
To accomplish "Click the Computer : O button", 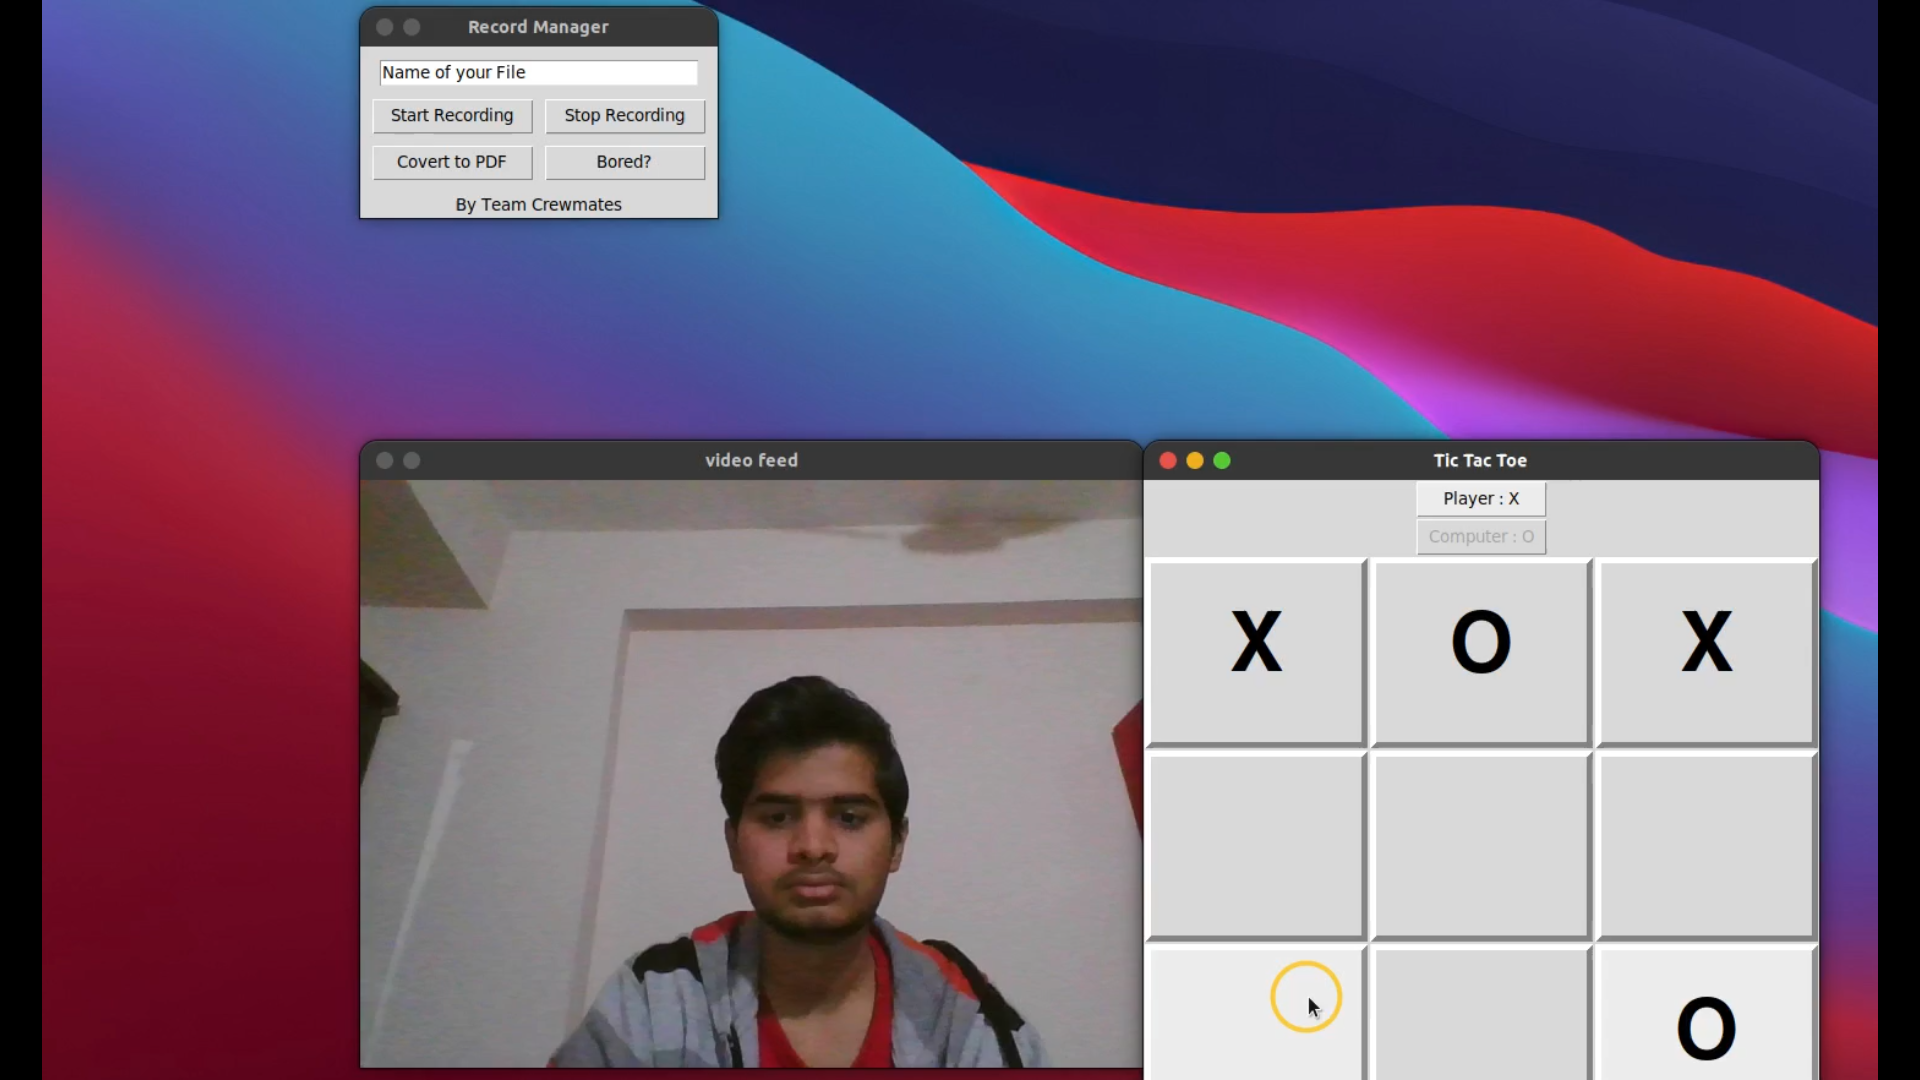I will pos(1480,537).
